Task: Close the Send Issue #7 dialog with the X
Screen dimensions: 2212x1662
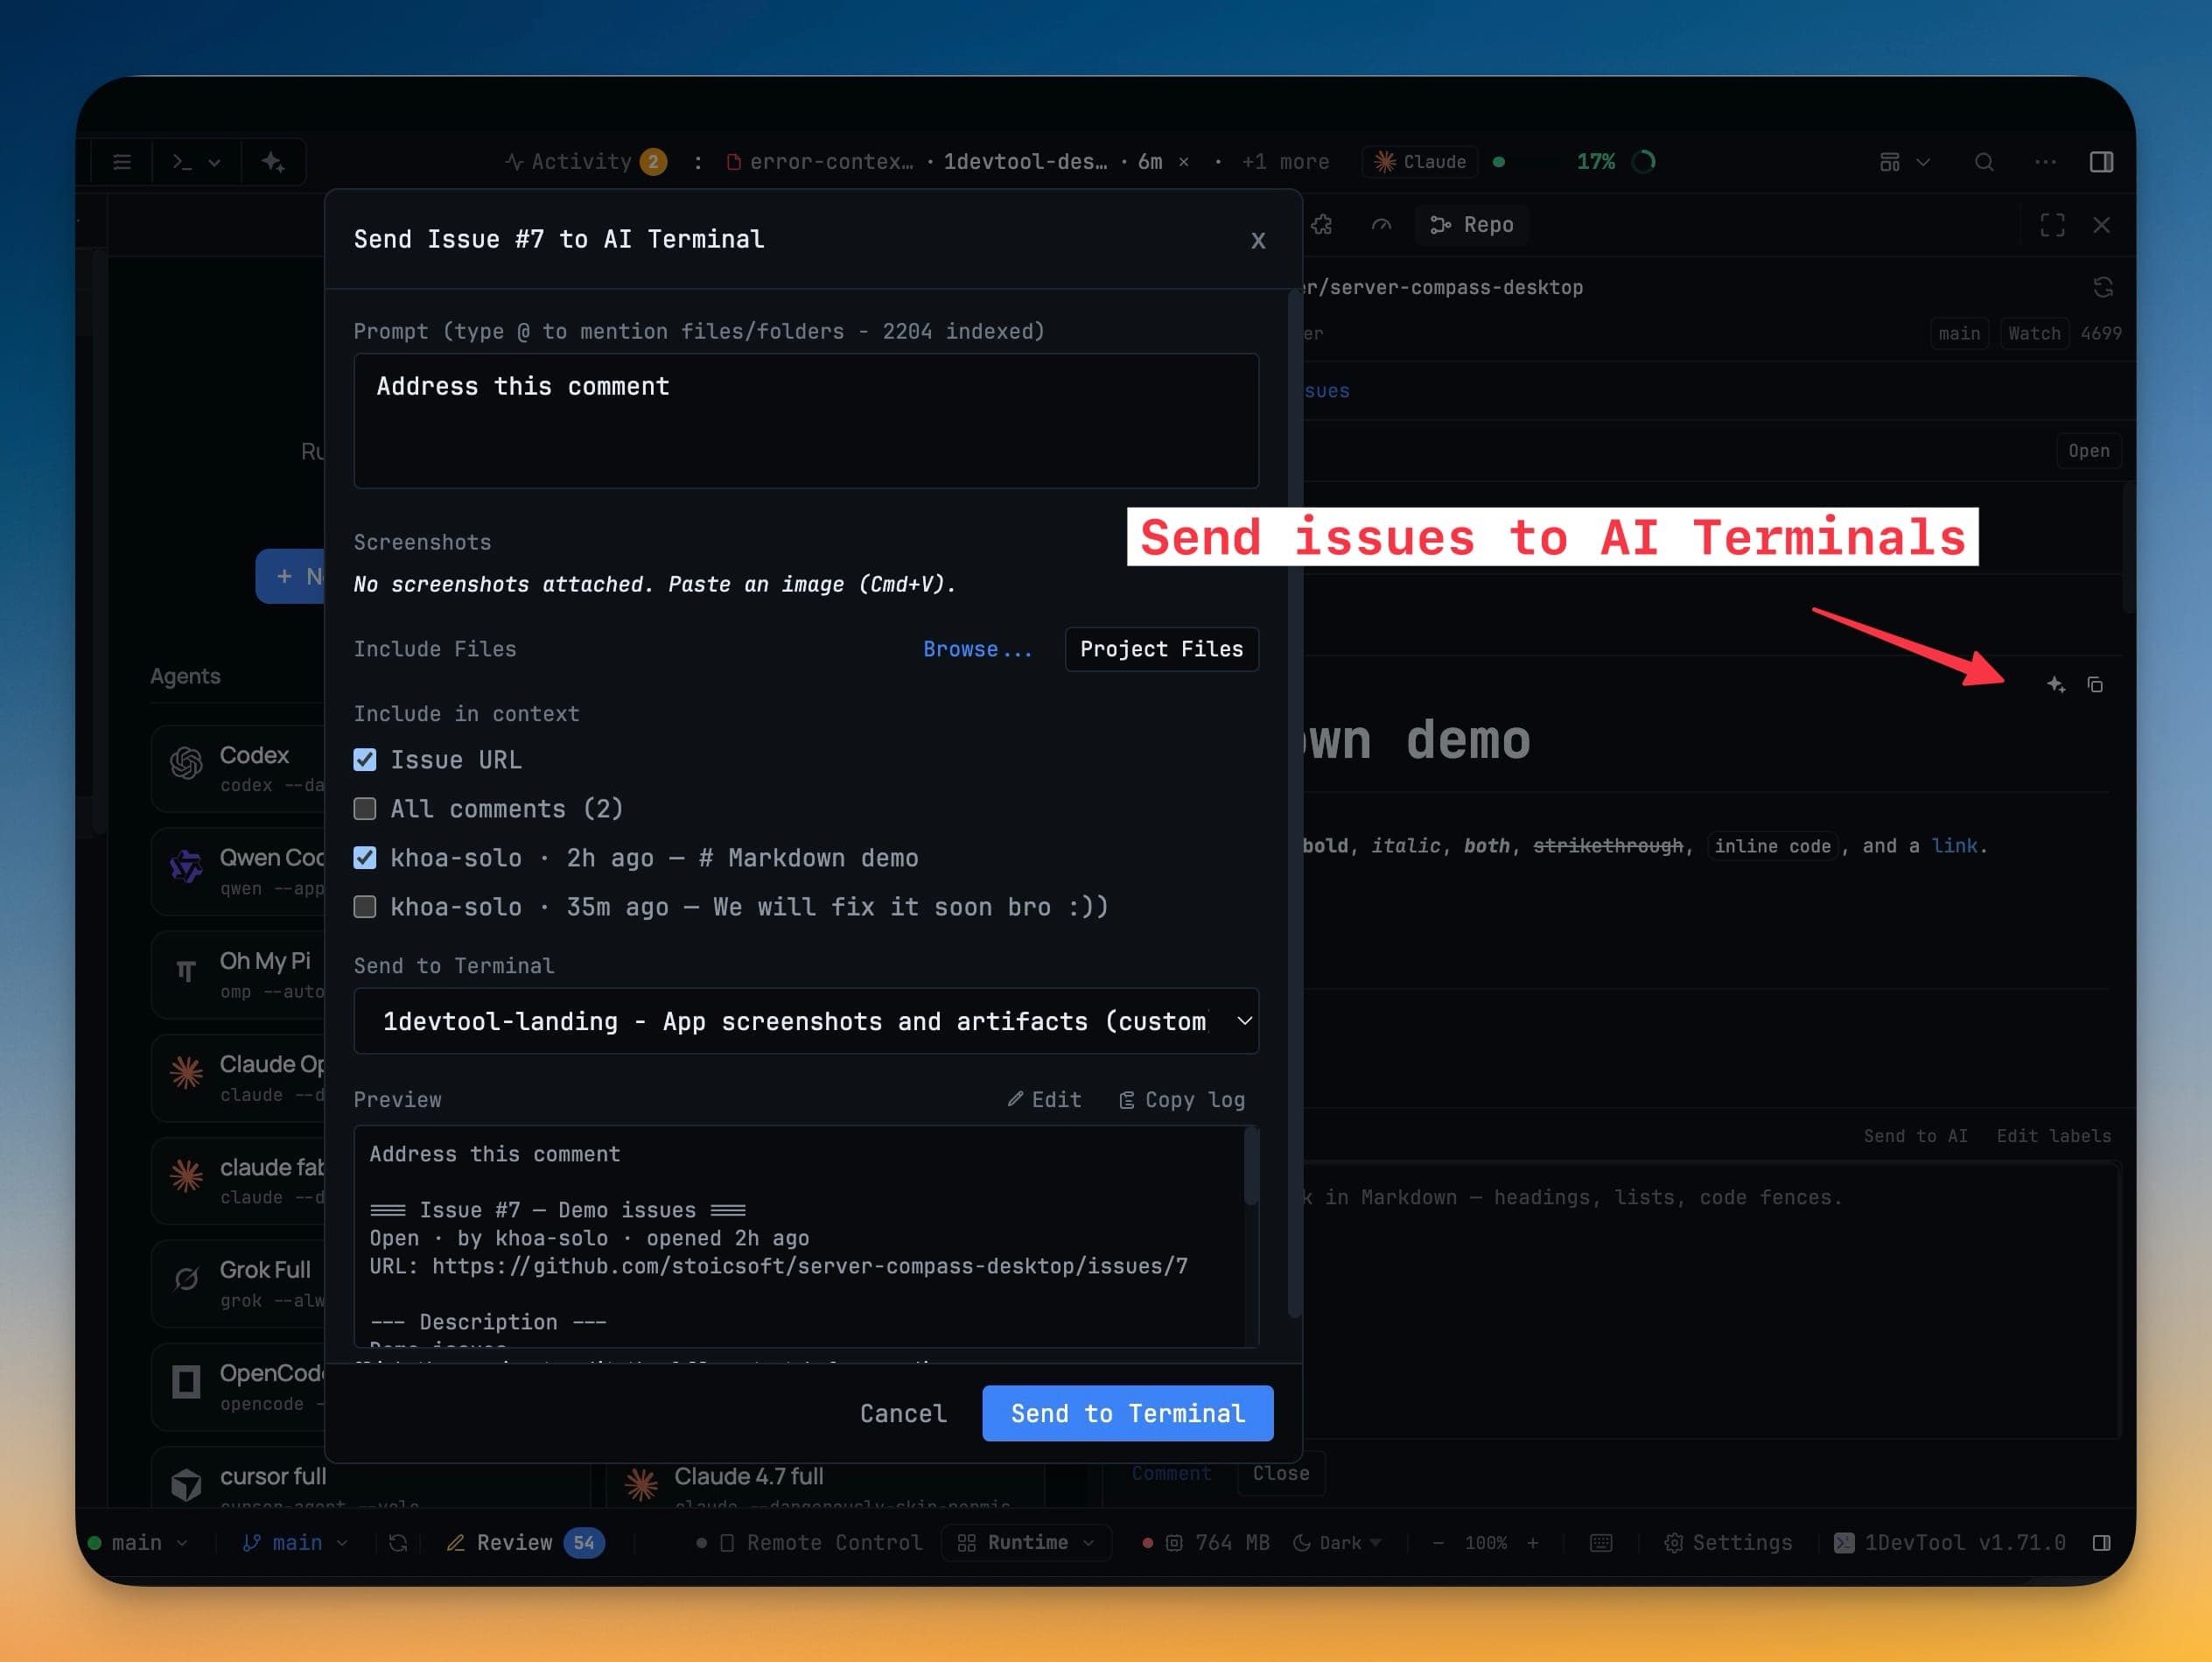Action: [x=1258, y=241]
